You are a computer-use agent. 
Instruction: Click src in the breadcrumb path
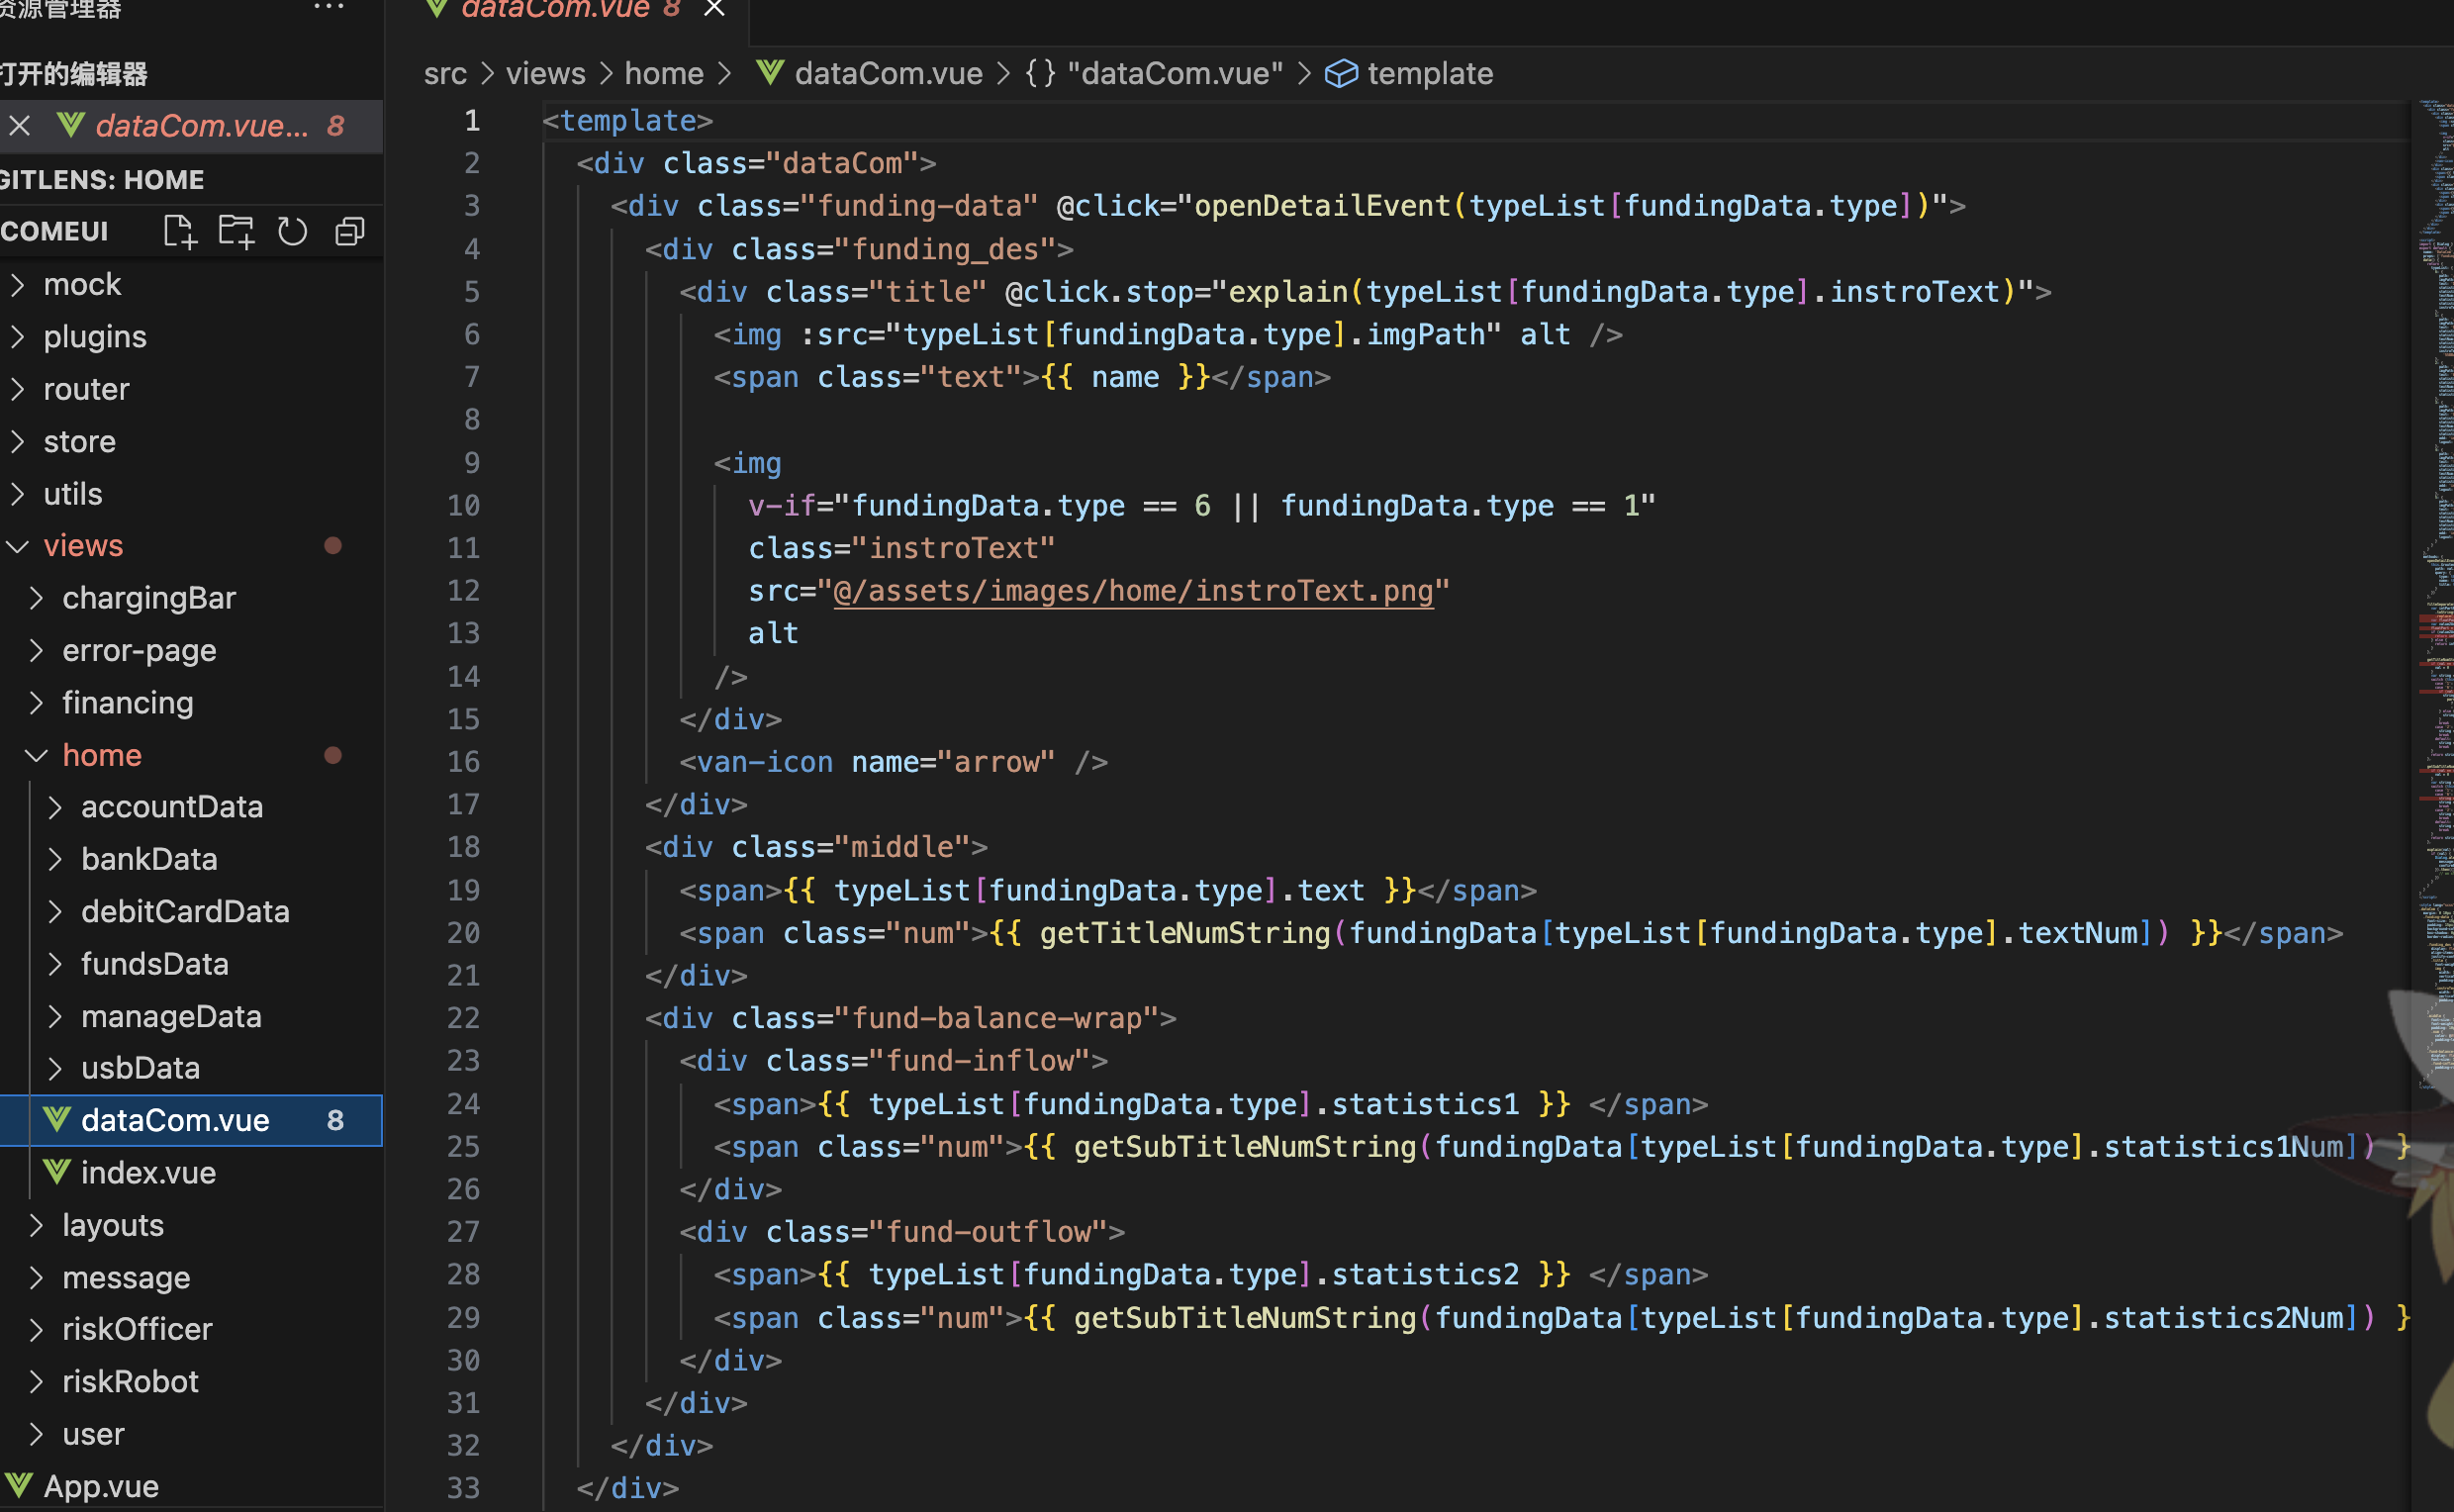445,74
